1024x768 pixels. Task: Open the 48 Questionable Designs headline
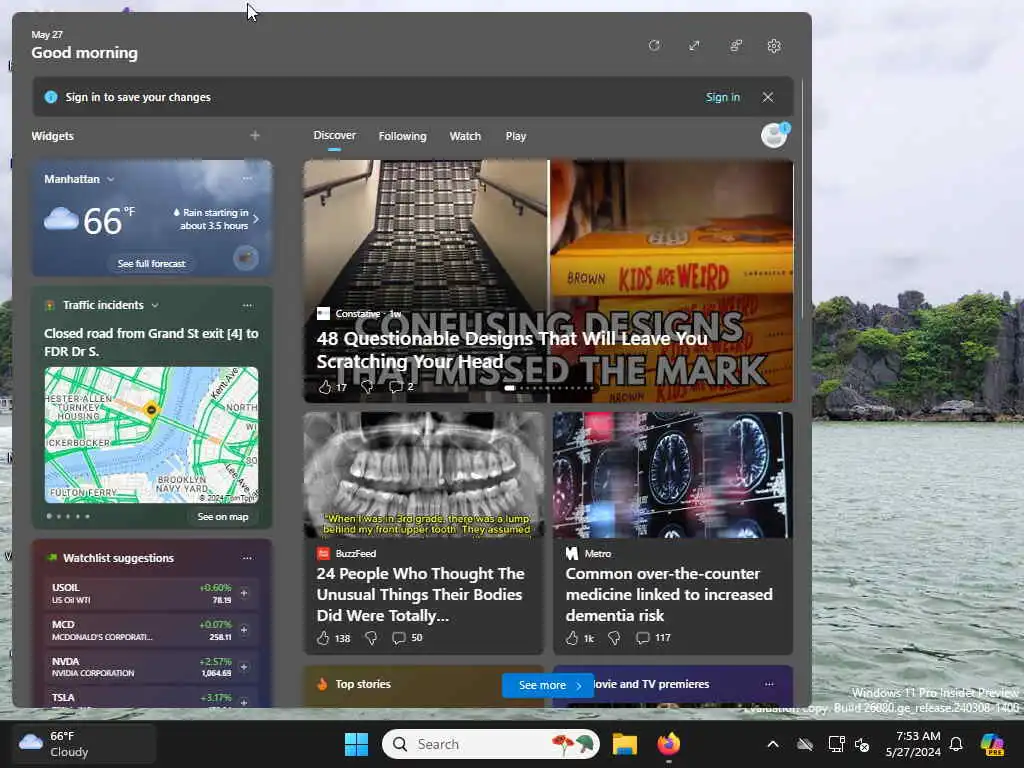(x=512, y=350)
